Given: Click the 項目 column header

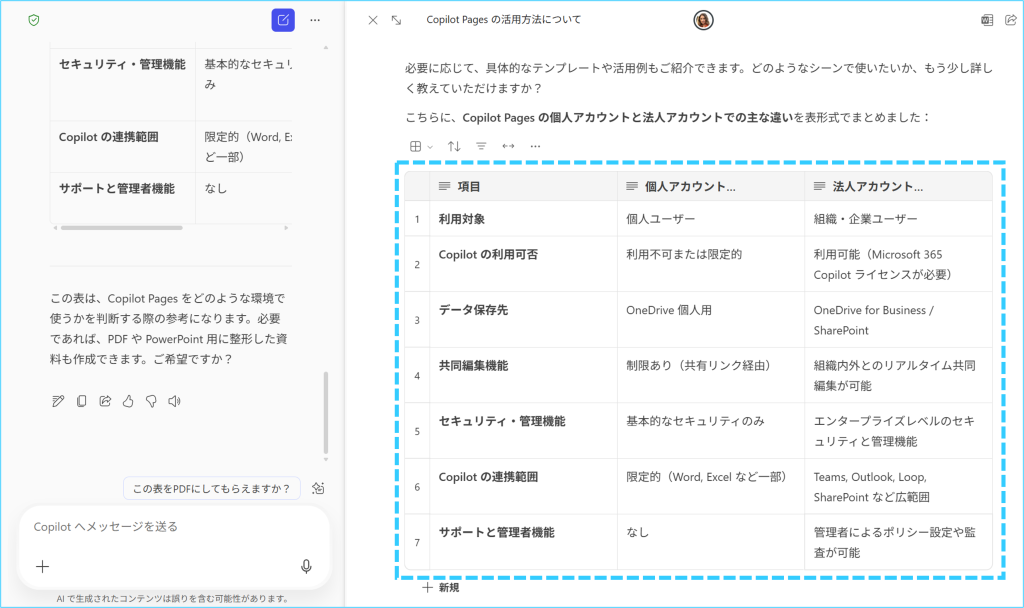Looking at the screenshot, I should (x=524, y=186).
